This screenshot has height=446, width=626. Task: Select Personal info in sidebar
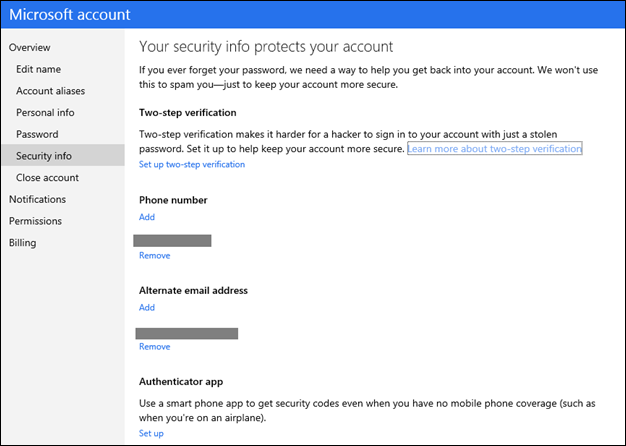(x=45, y=113)
